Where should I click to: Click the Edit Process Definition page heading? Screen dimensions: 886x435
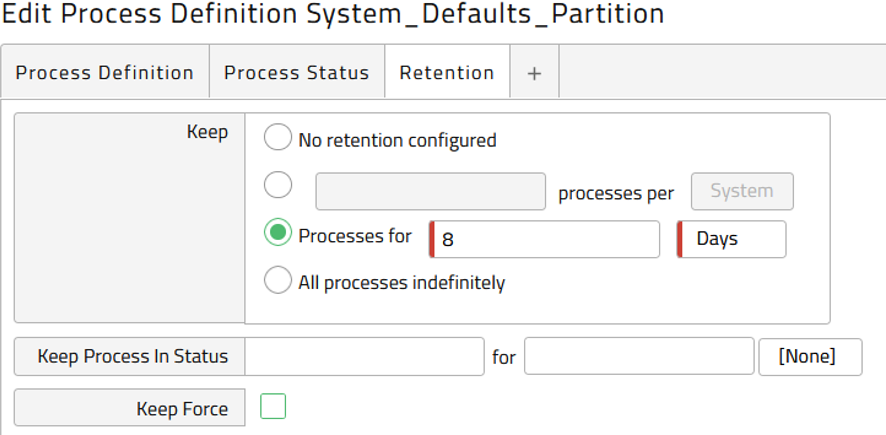click(x=333, y=14)
